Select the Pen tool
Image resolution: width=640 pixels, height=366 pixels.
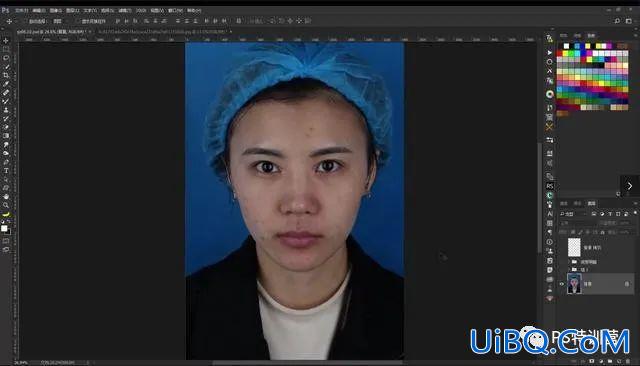pos(6,162)
